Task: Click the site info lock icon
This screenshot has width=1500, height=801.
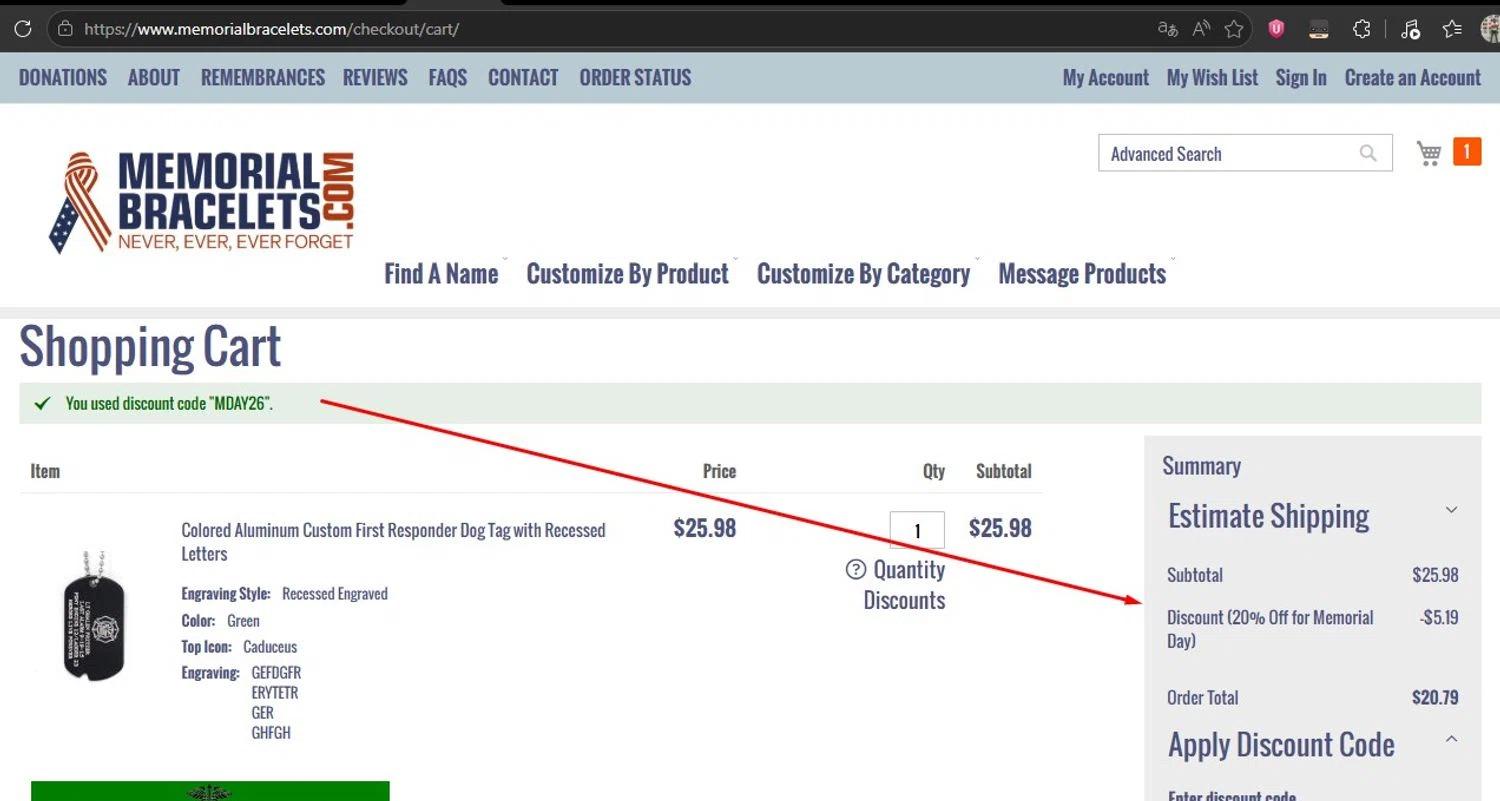Action: [65, 29]
